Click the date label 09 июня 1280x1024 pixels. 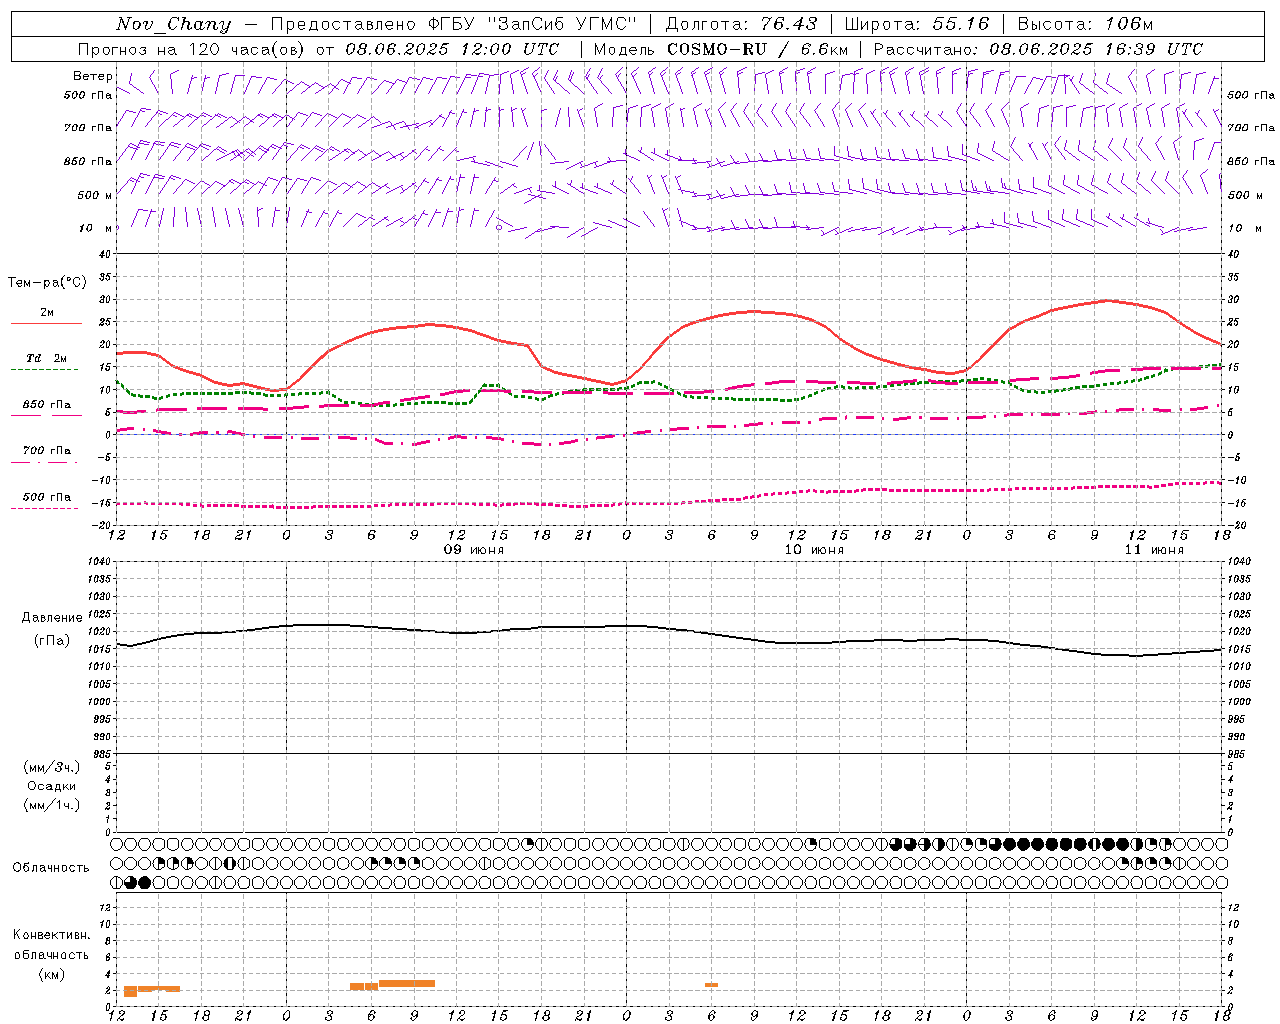click(474, 550)
